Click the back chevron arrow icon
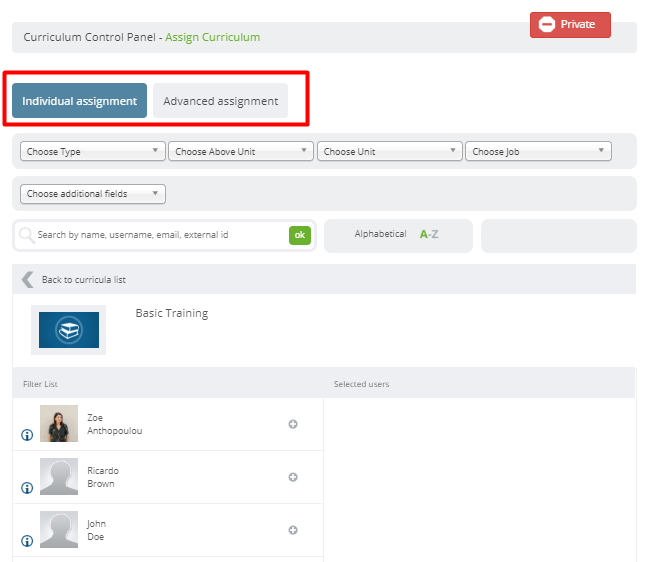 28,279
